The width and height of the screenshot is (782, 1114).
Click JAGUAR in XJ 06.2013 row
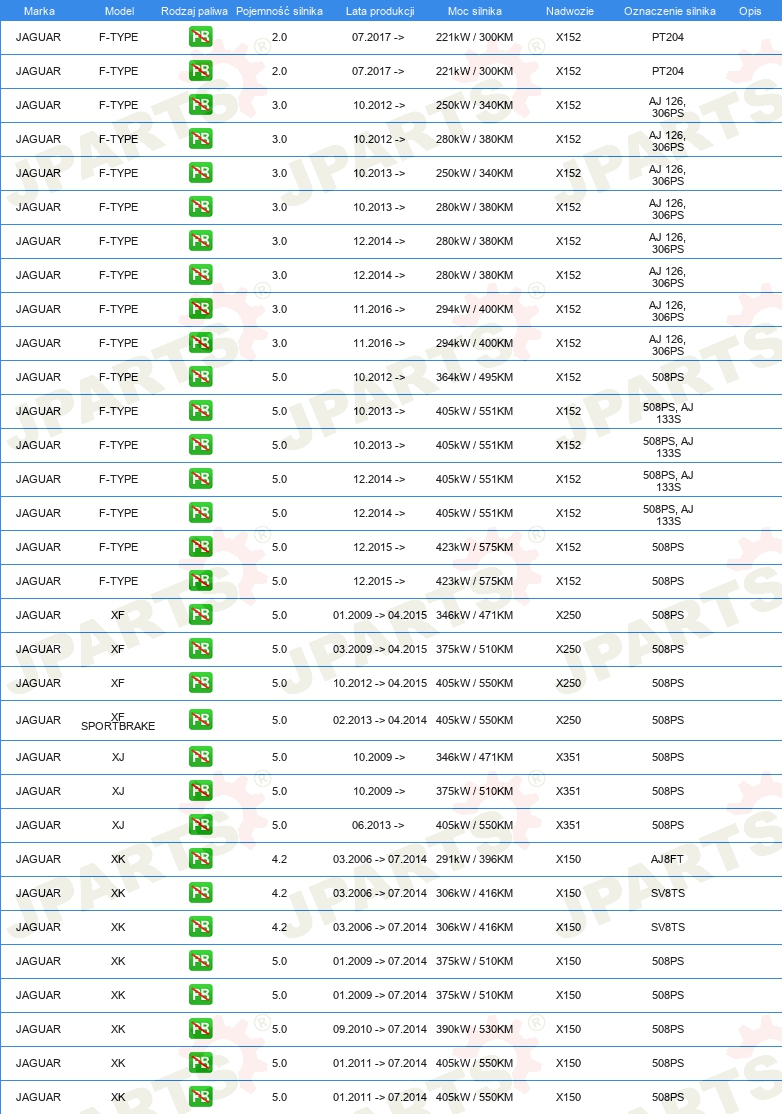tap(38, 826)
